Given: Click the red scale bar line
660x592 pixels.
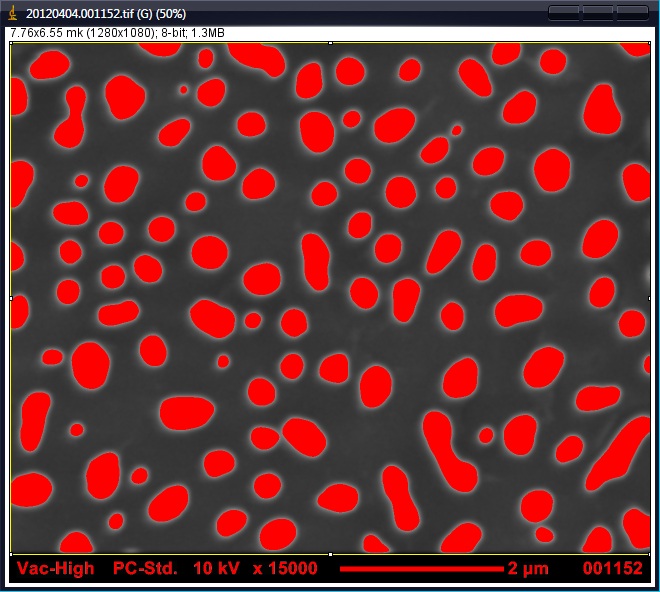Looking at the screenshot, I should pos(421,569).
